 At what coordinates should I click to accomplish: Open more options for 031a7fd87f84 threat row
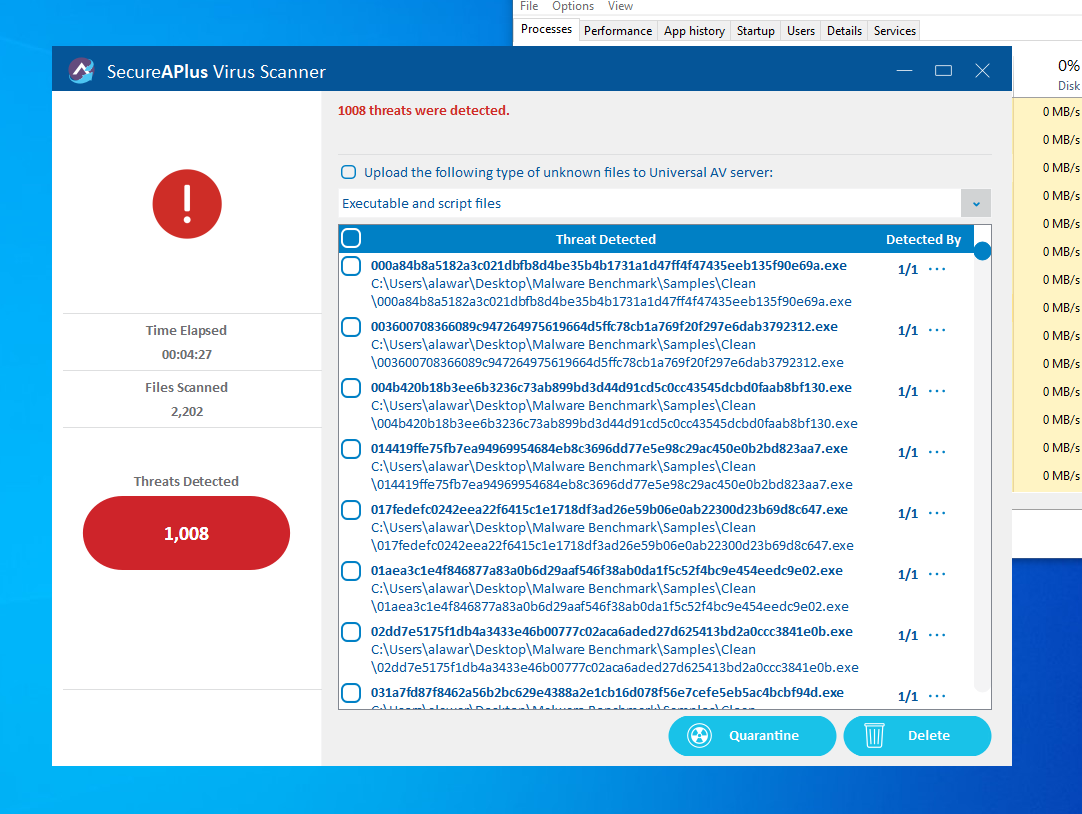[x=937, y=696]
